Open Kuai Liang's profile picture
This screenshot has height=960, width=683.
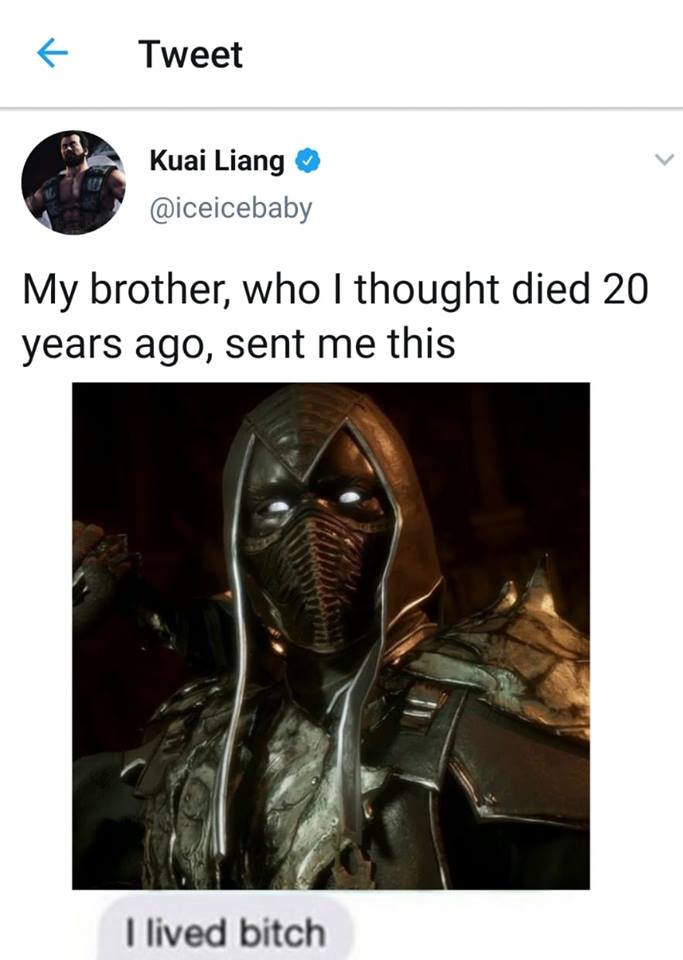(x=73, y=182)
